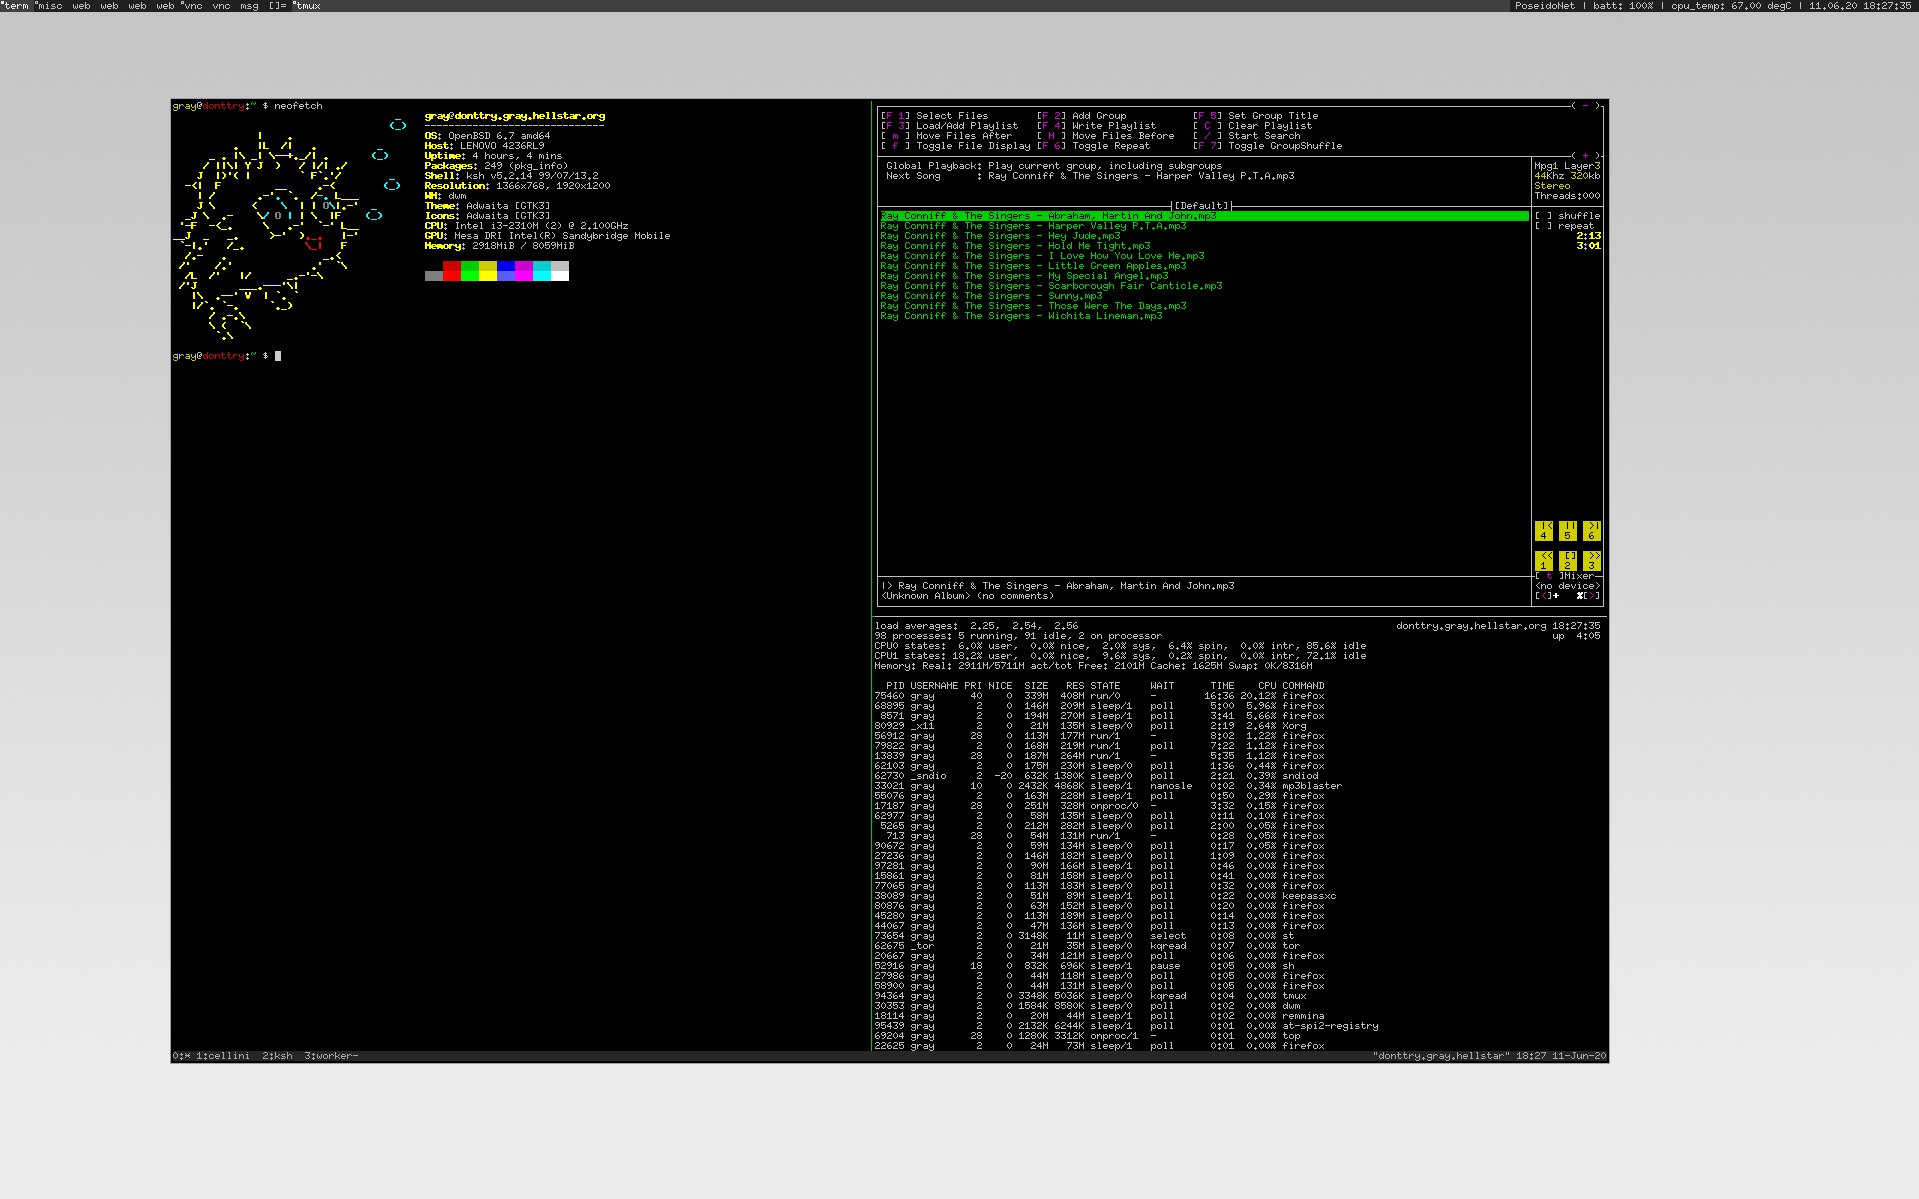The width and height of the screenshot is (1919, 1199).
Task: Click the magenta color block in neofetch
Action: click(x=524, y=271)
